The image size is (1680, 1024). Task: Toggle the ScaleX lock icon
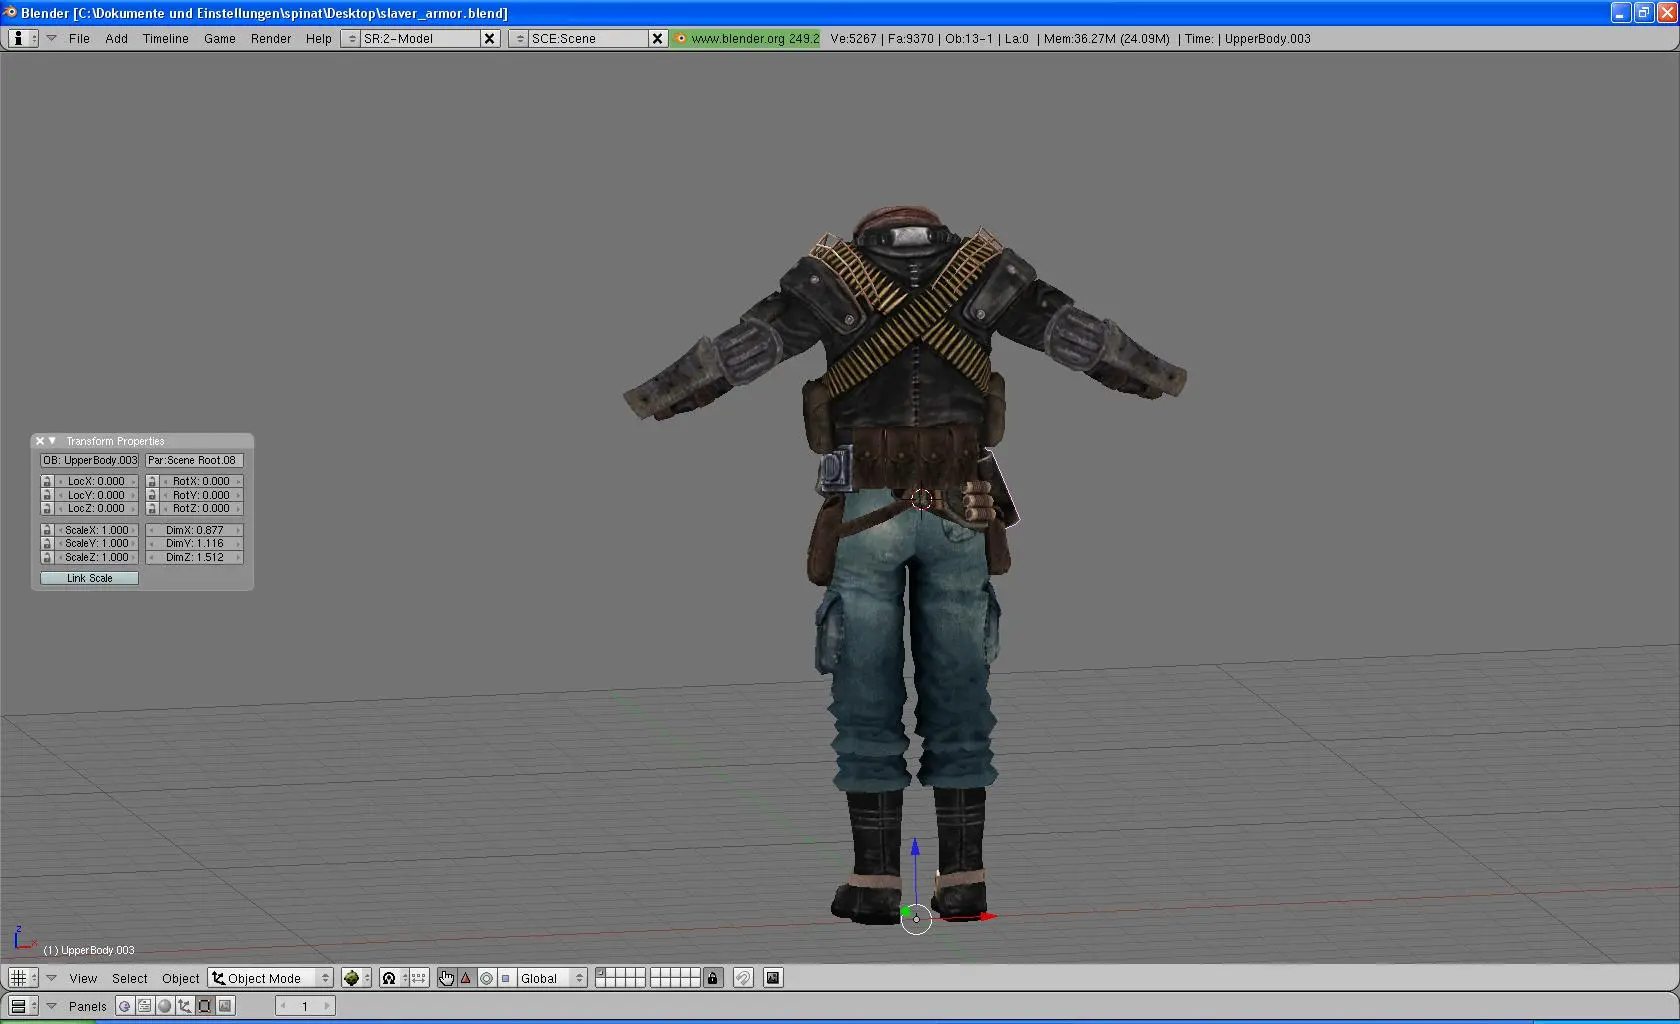pyautogui.click(x=47, y=530)
